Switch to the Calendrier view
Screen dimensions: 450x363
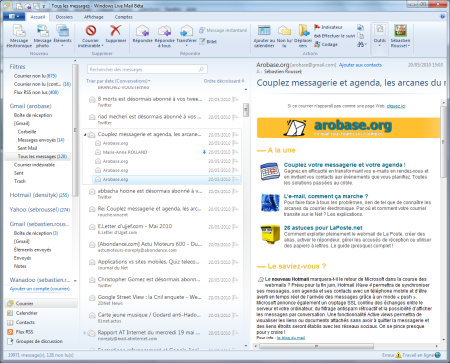[x=41, y=313]
